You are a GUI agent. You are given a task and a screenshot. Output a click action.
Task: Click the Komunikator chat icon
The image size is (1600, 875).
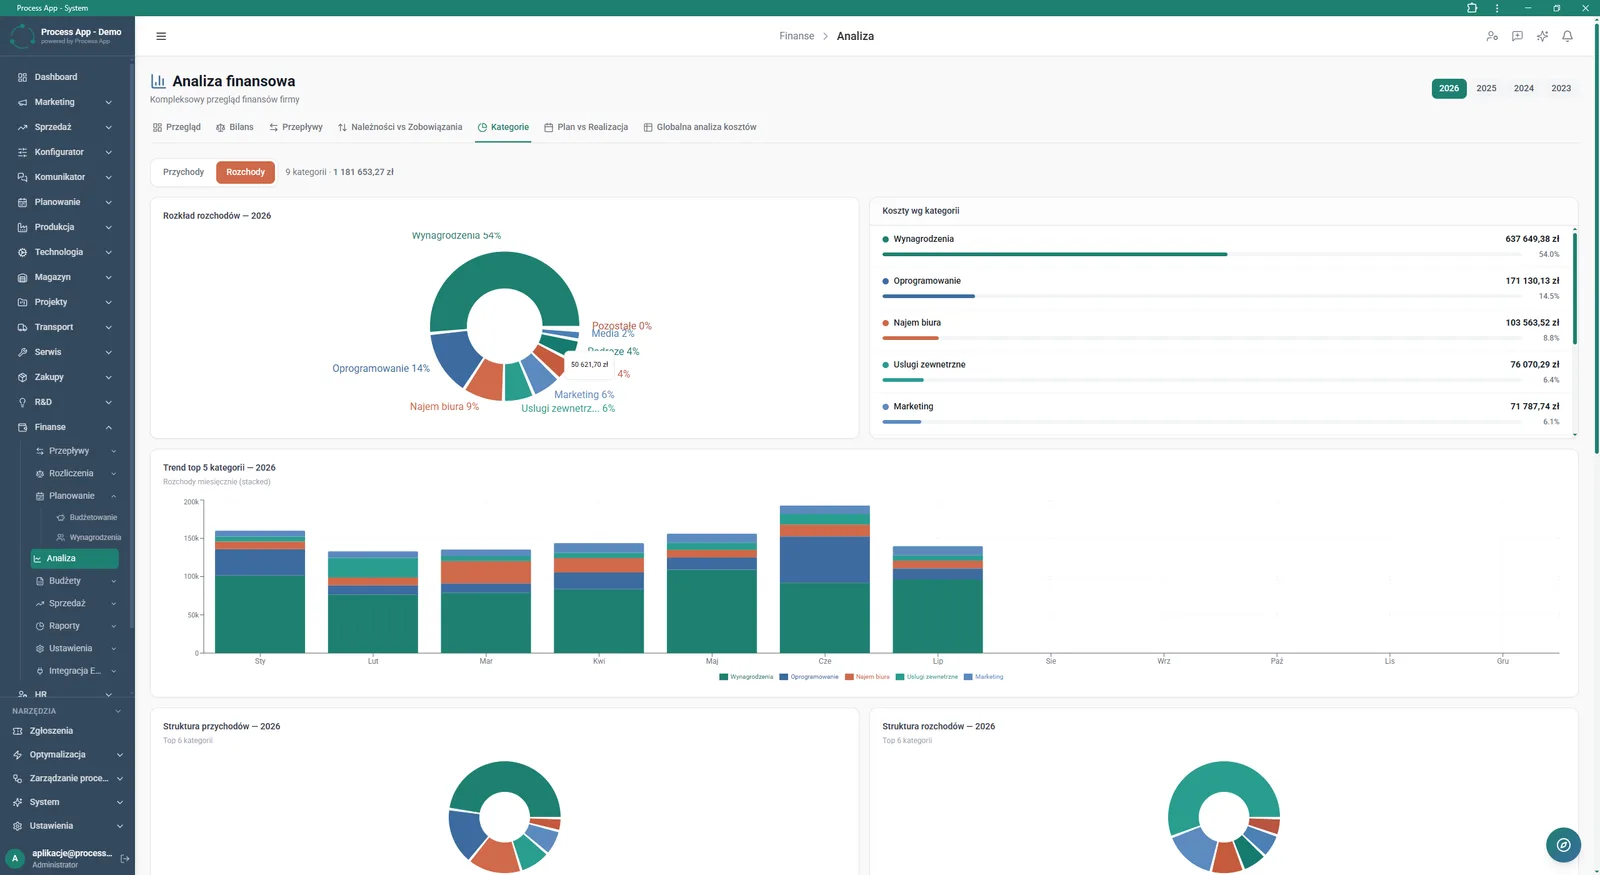point(22,177)
